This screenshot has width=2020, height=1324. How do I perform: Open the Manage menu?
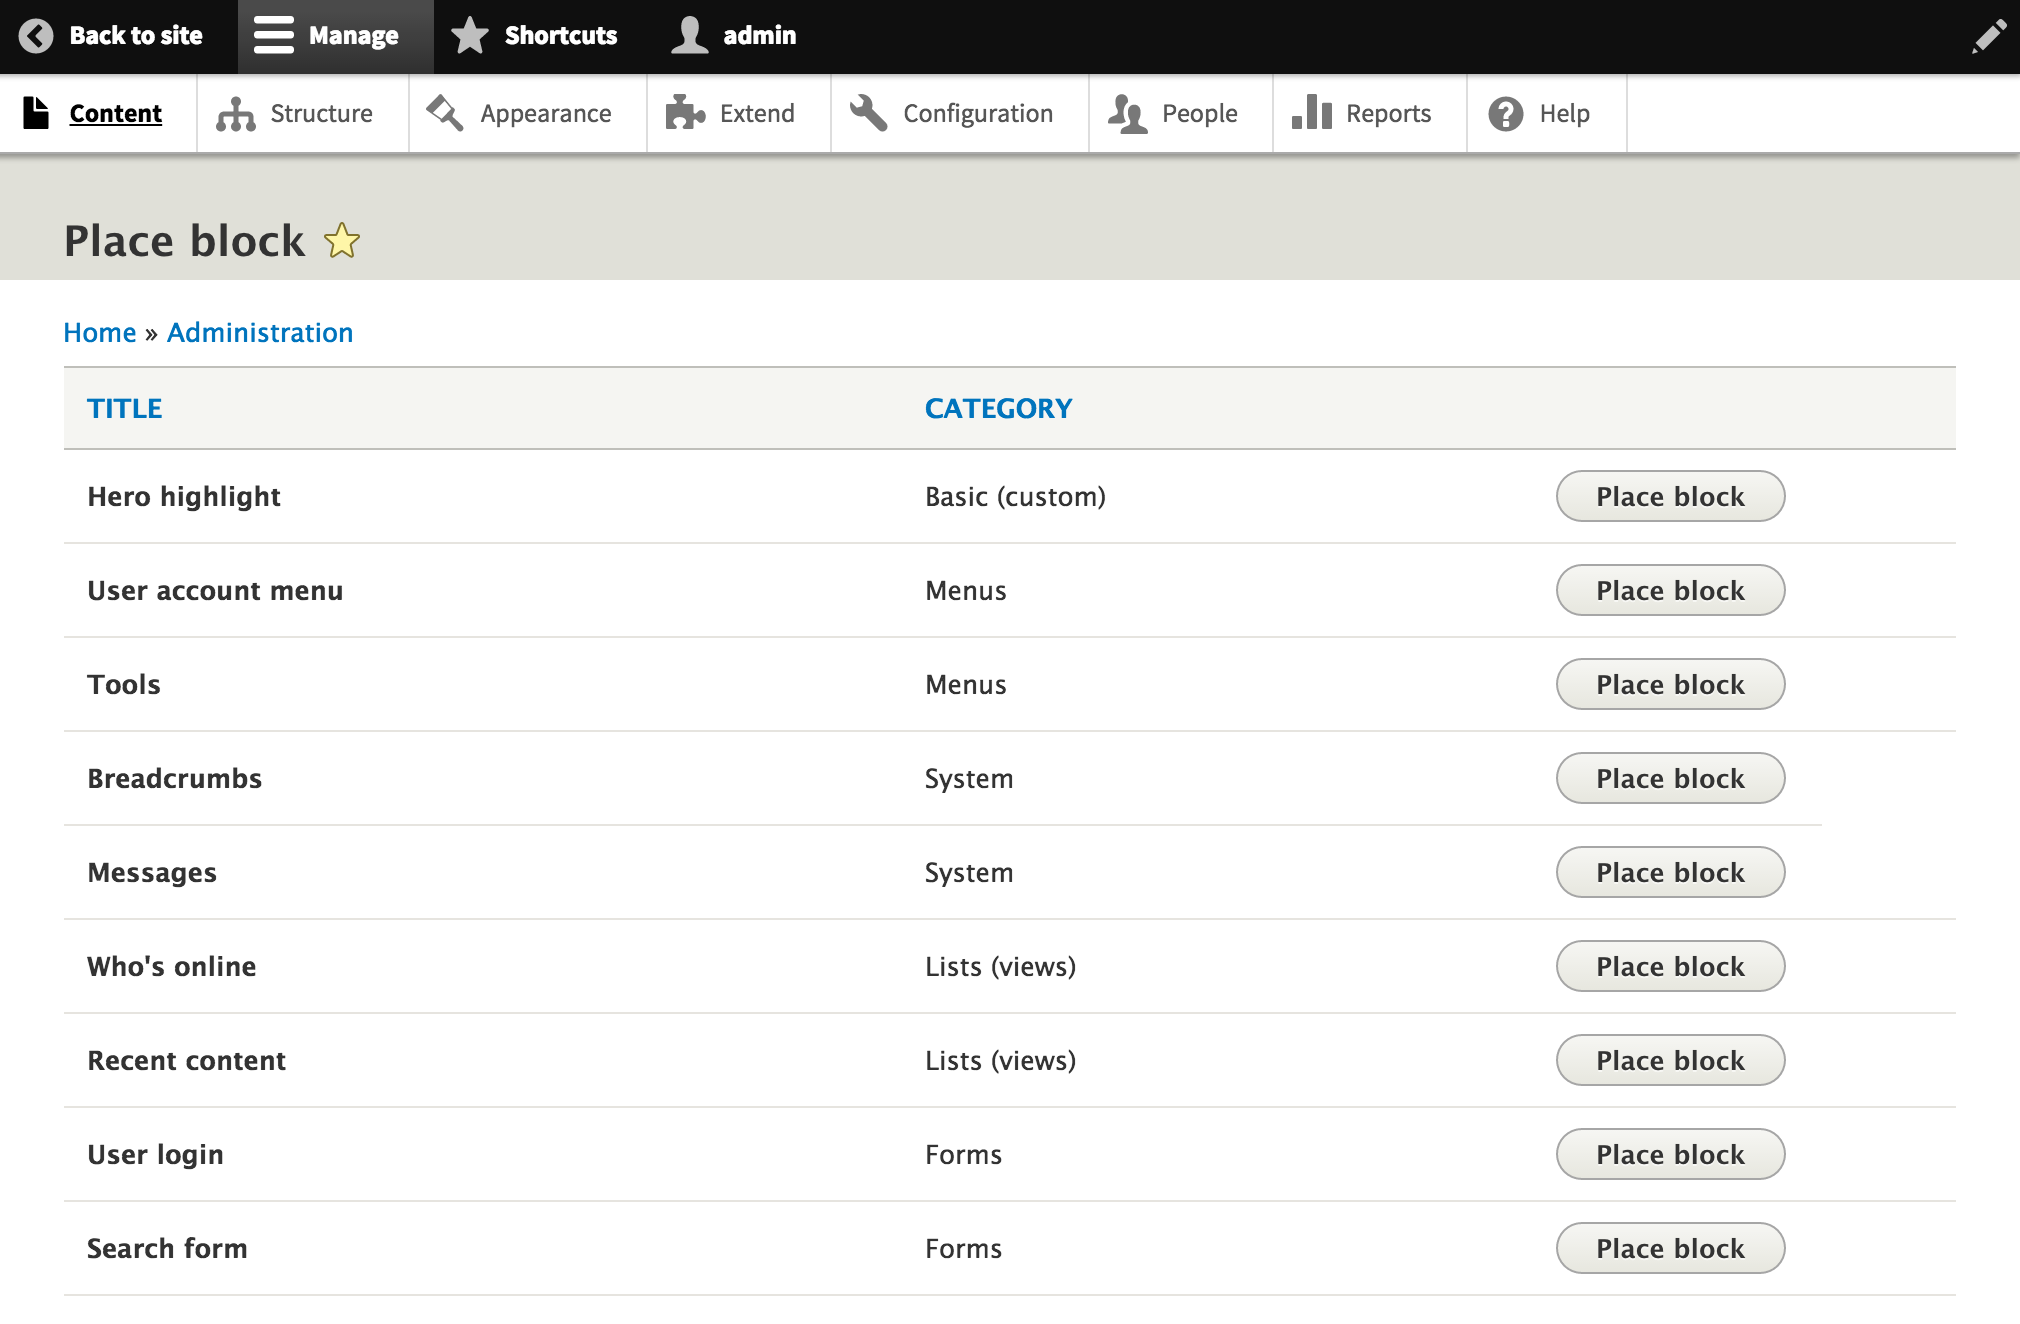pos(333,35)
